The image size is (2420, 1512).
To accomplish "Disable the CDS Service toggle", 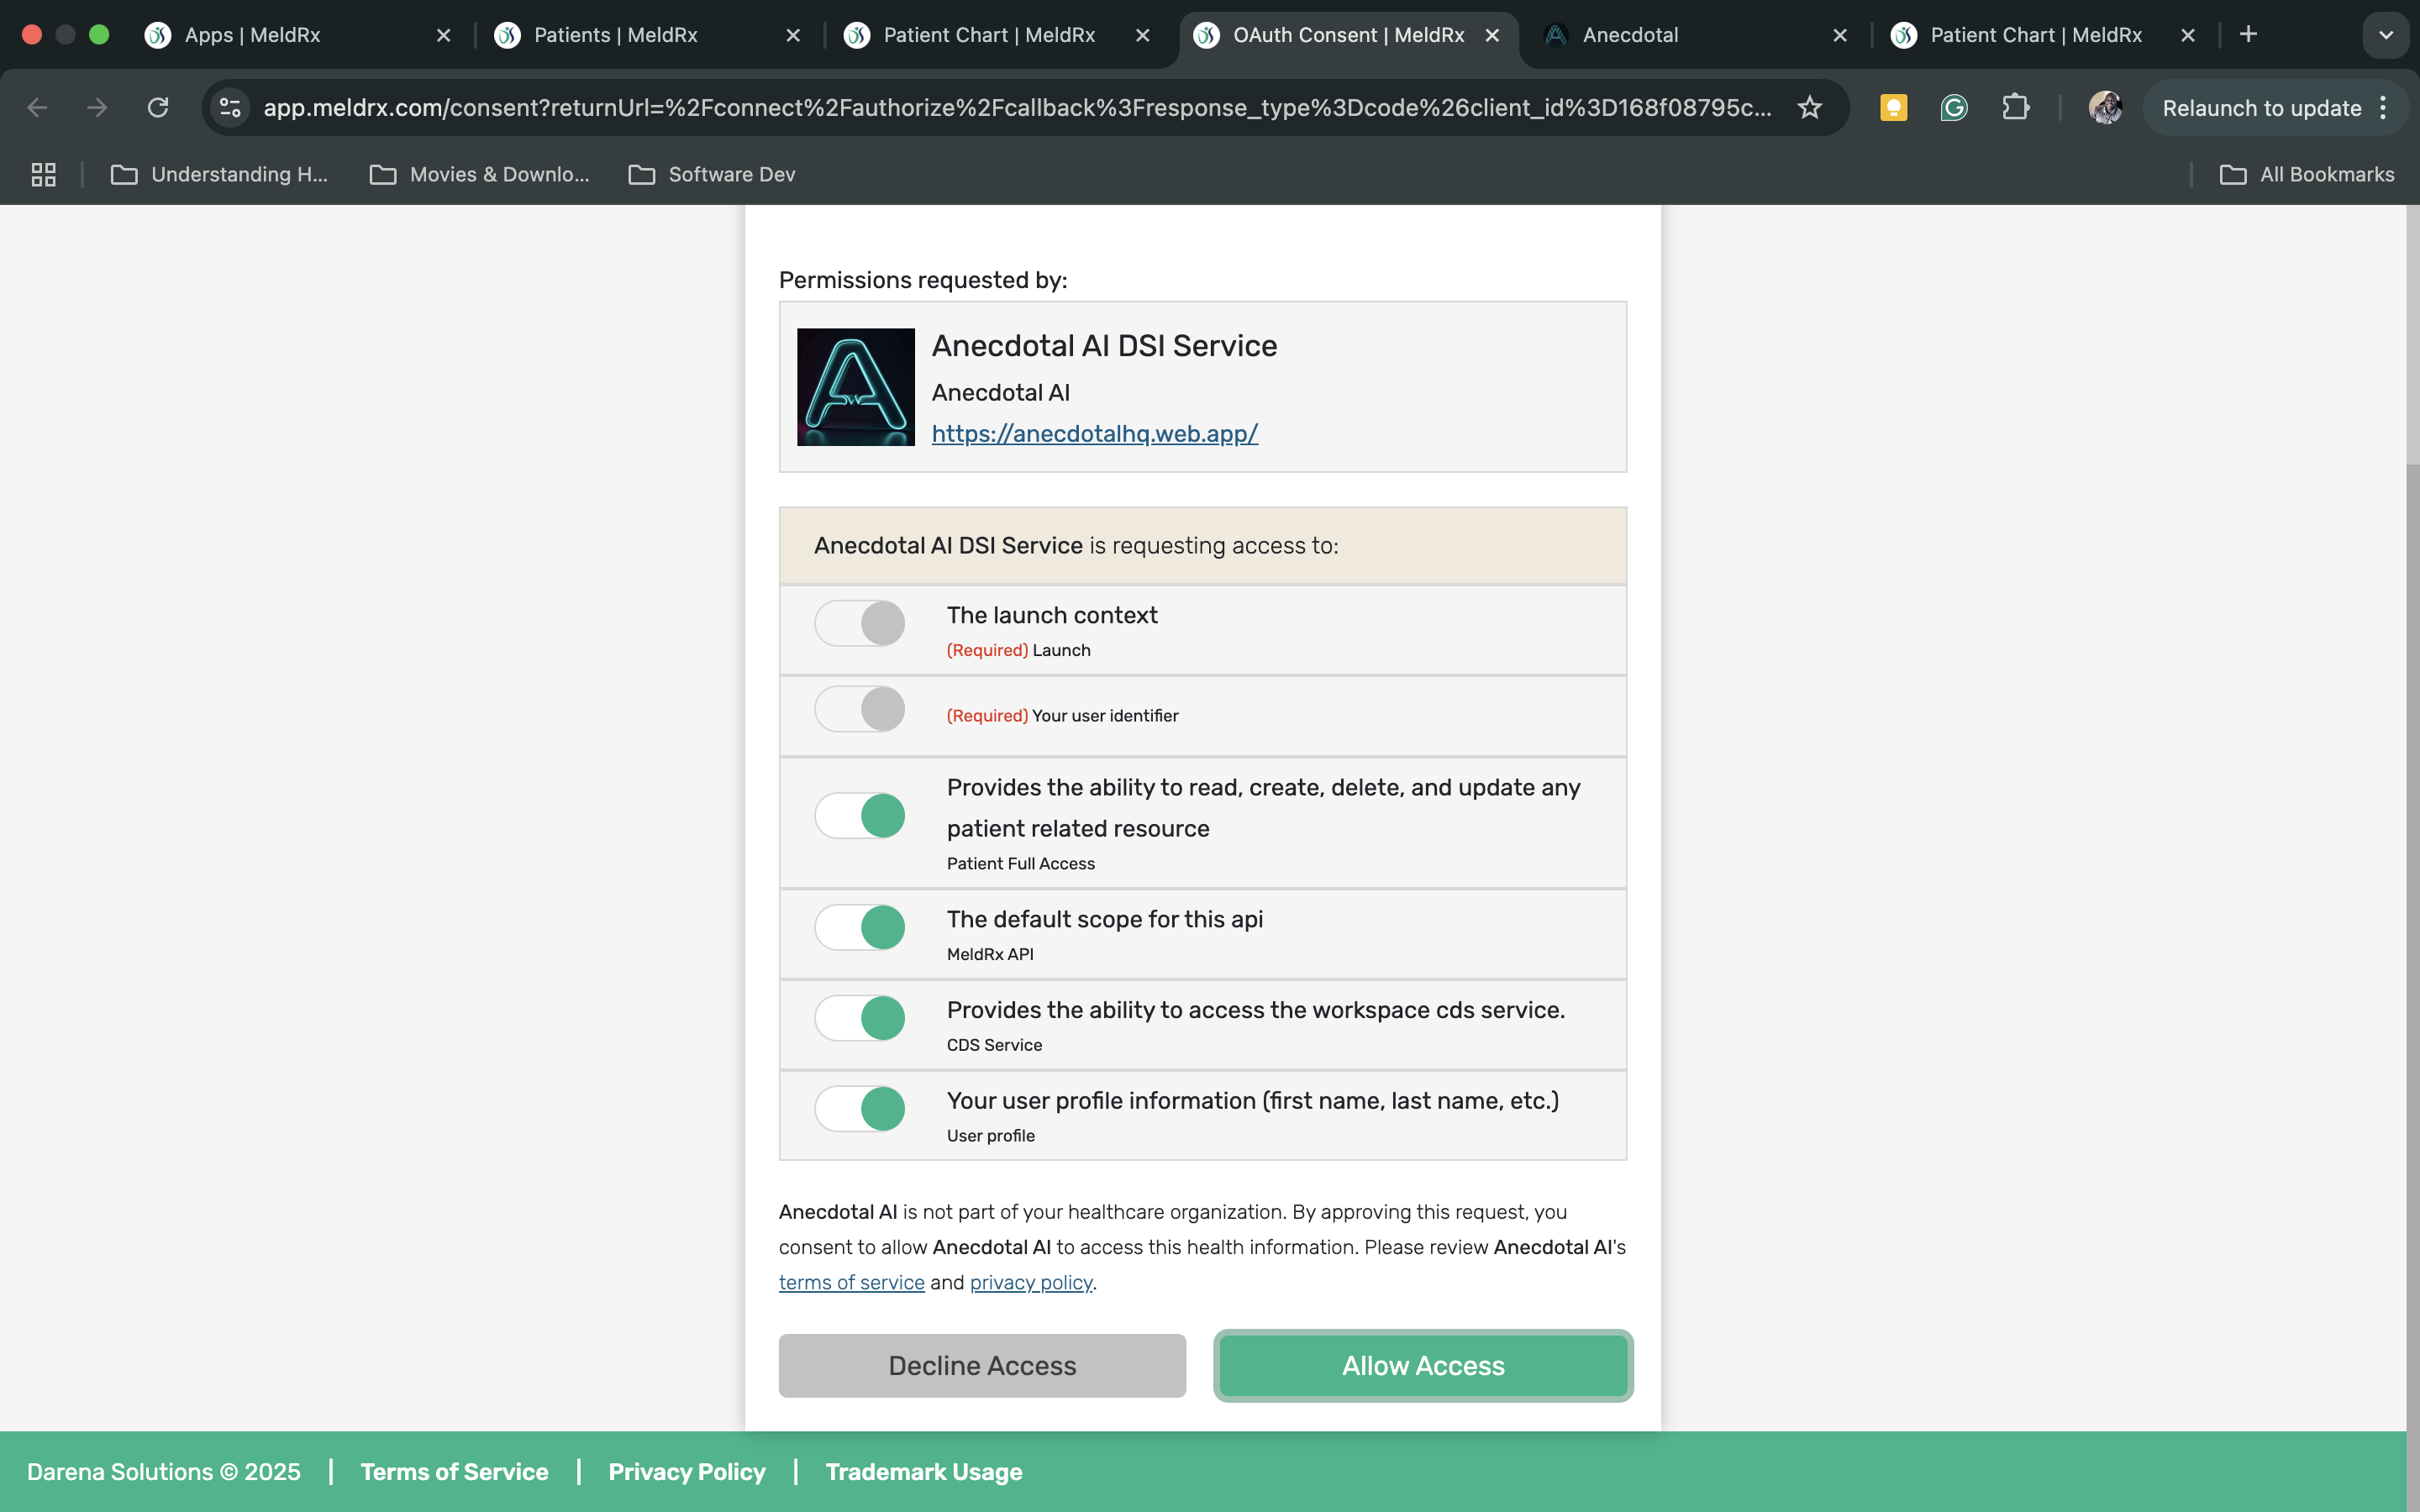I will point(860,1018).
